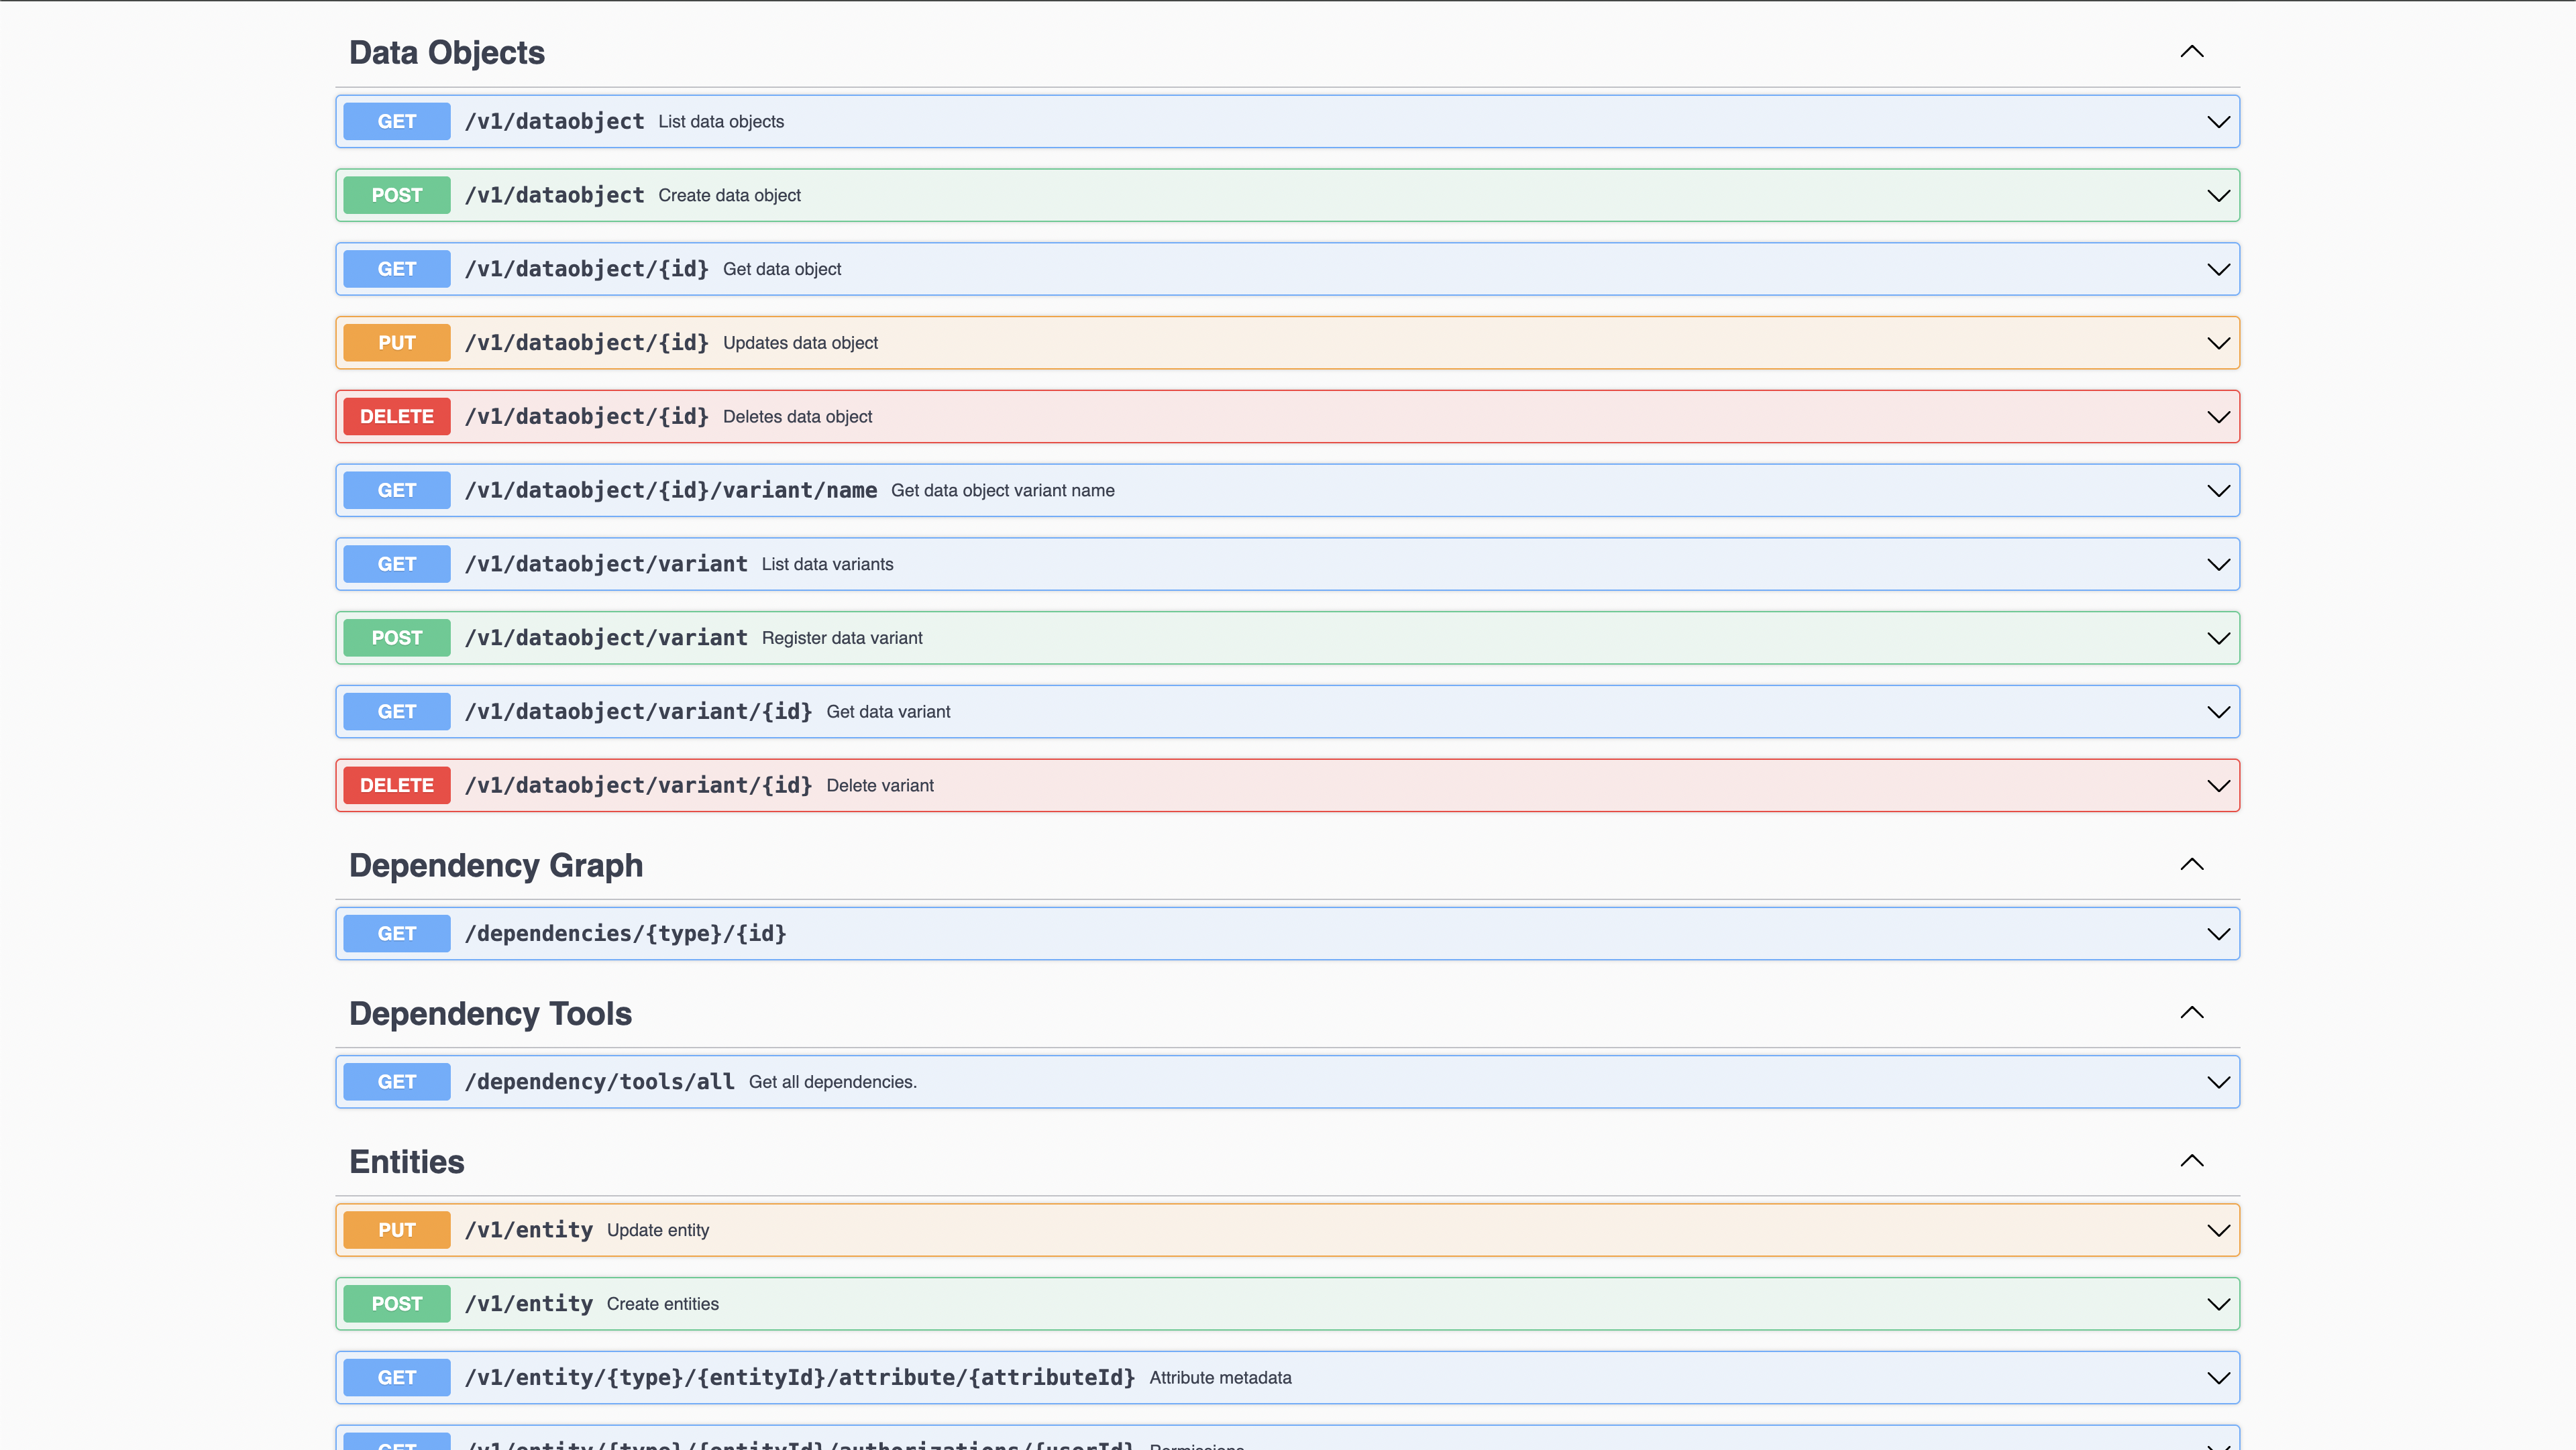Expand the List data objects chevron

pyautogui.click(x=2218, y=122)
